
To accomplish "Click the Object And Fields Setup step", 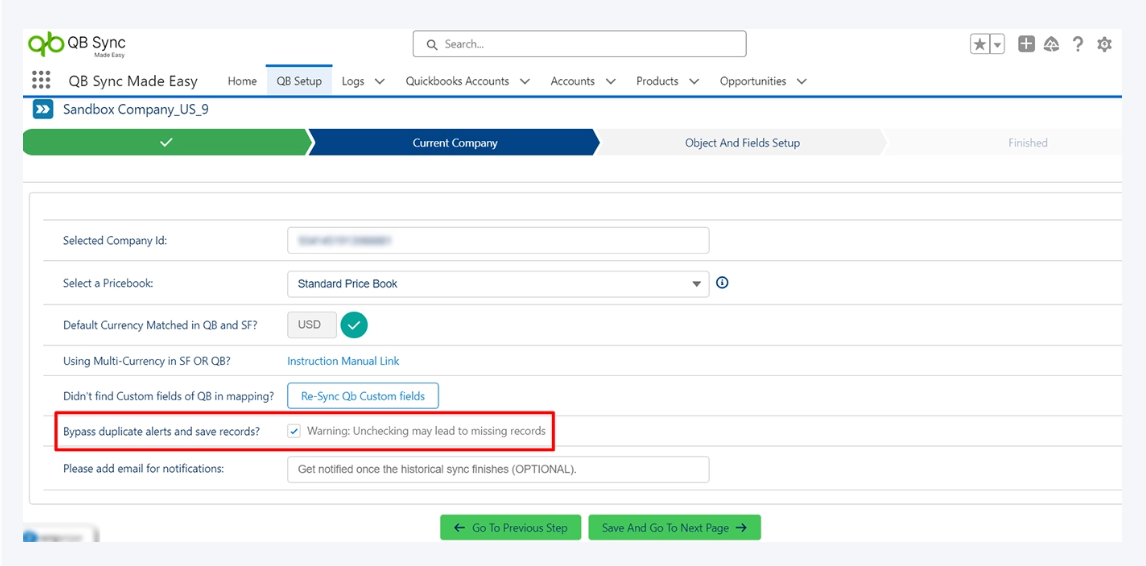I will [742, 143].
